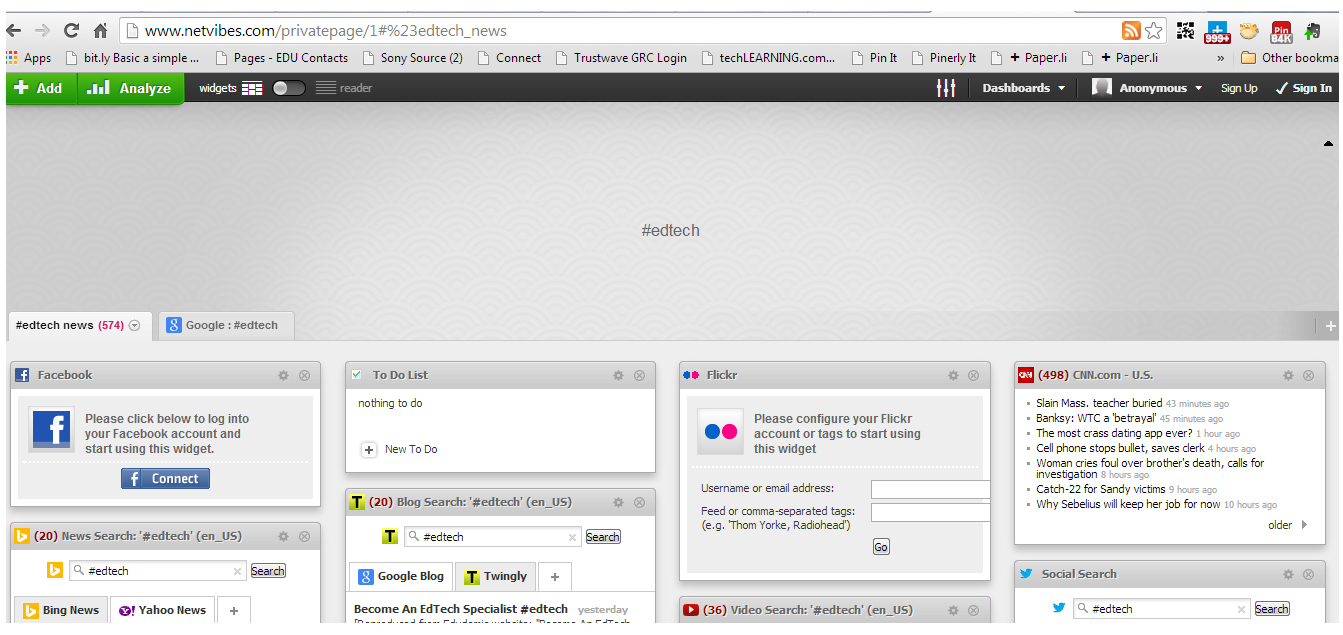Open settings gear on To Do List widget
This screenshot has height=635, width=1343.
[618, 375]
